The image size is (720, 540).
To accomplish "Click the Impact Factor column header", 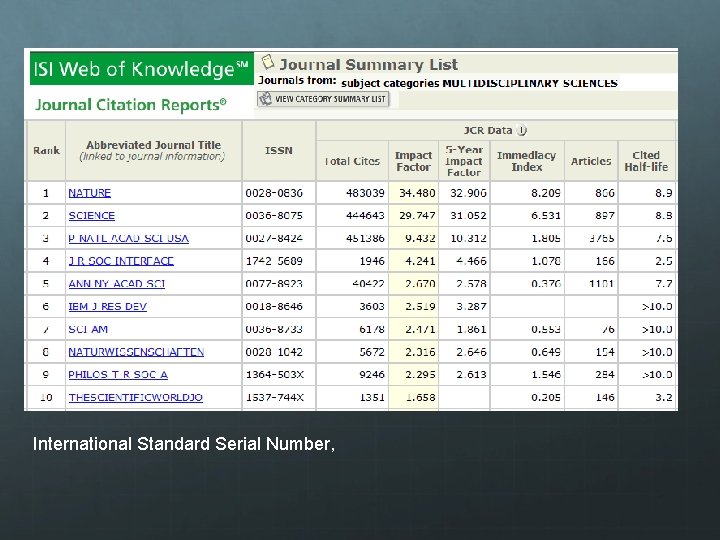I will tap(414, 161).
